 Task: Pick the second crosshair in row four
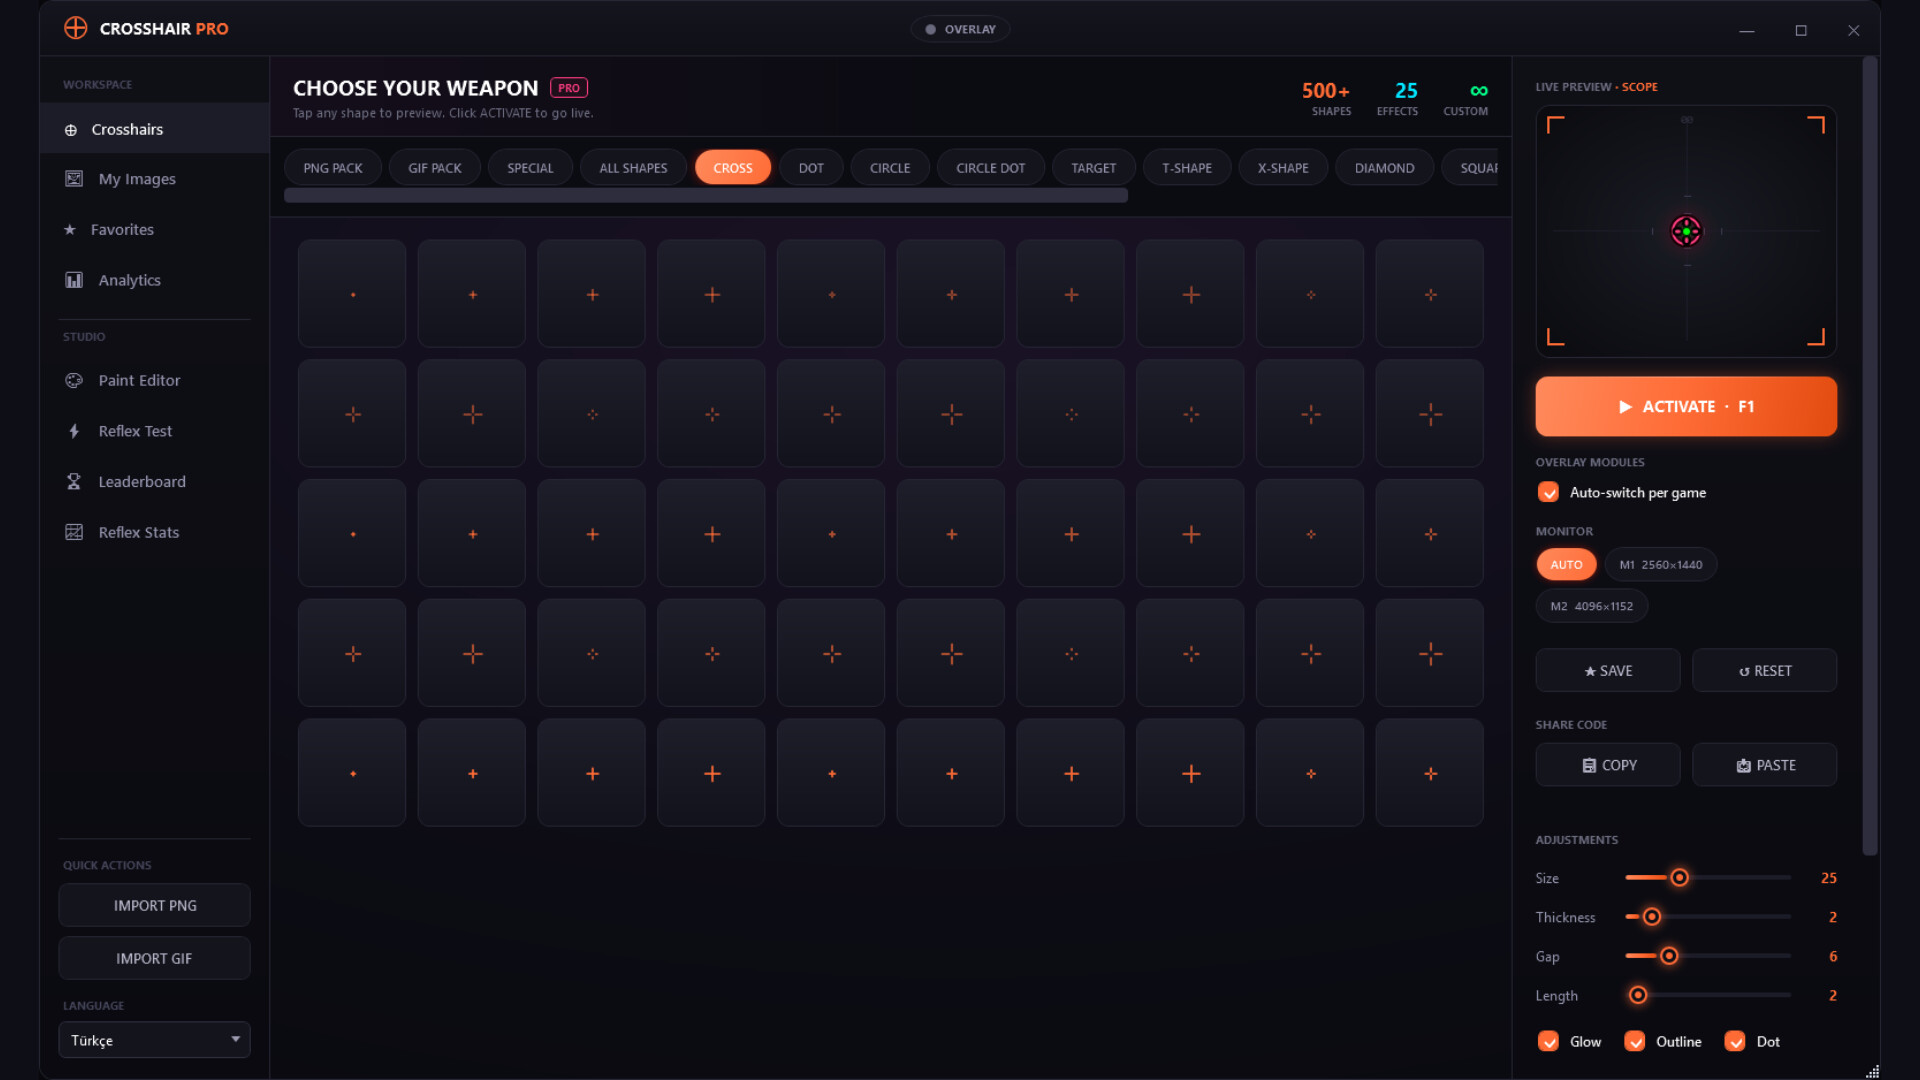click(472, 653)
